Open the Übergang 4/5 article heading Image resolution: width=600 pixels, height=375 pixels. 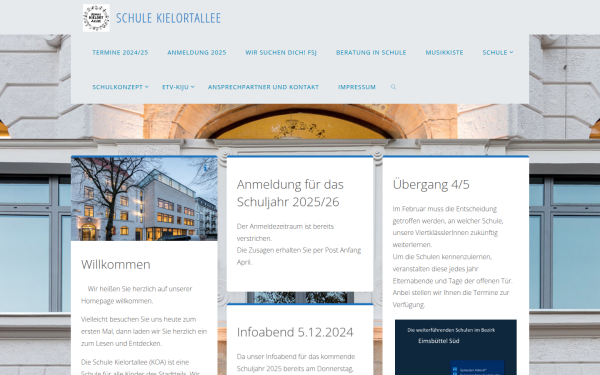[431, 184]
